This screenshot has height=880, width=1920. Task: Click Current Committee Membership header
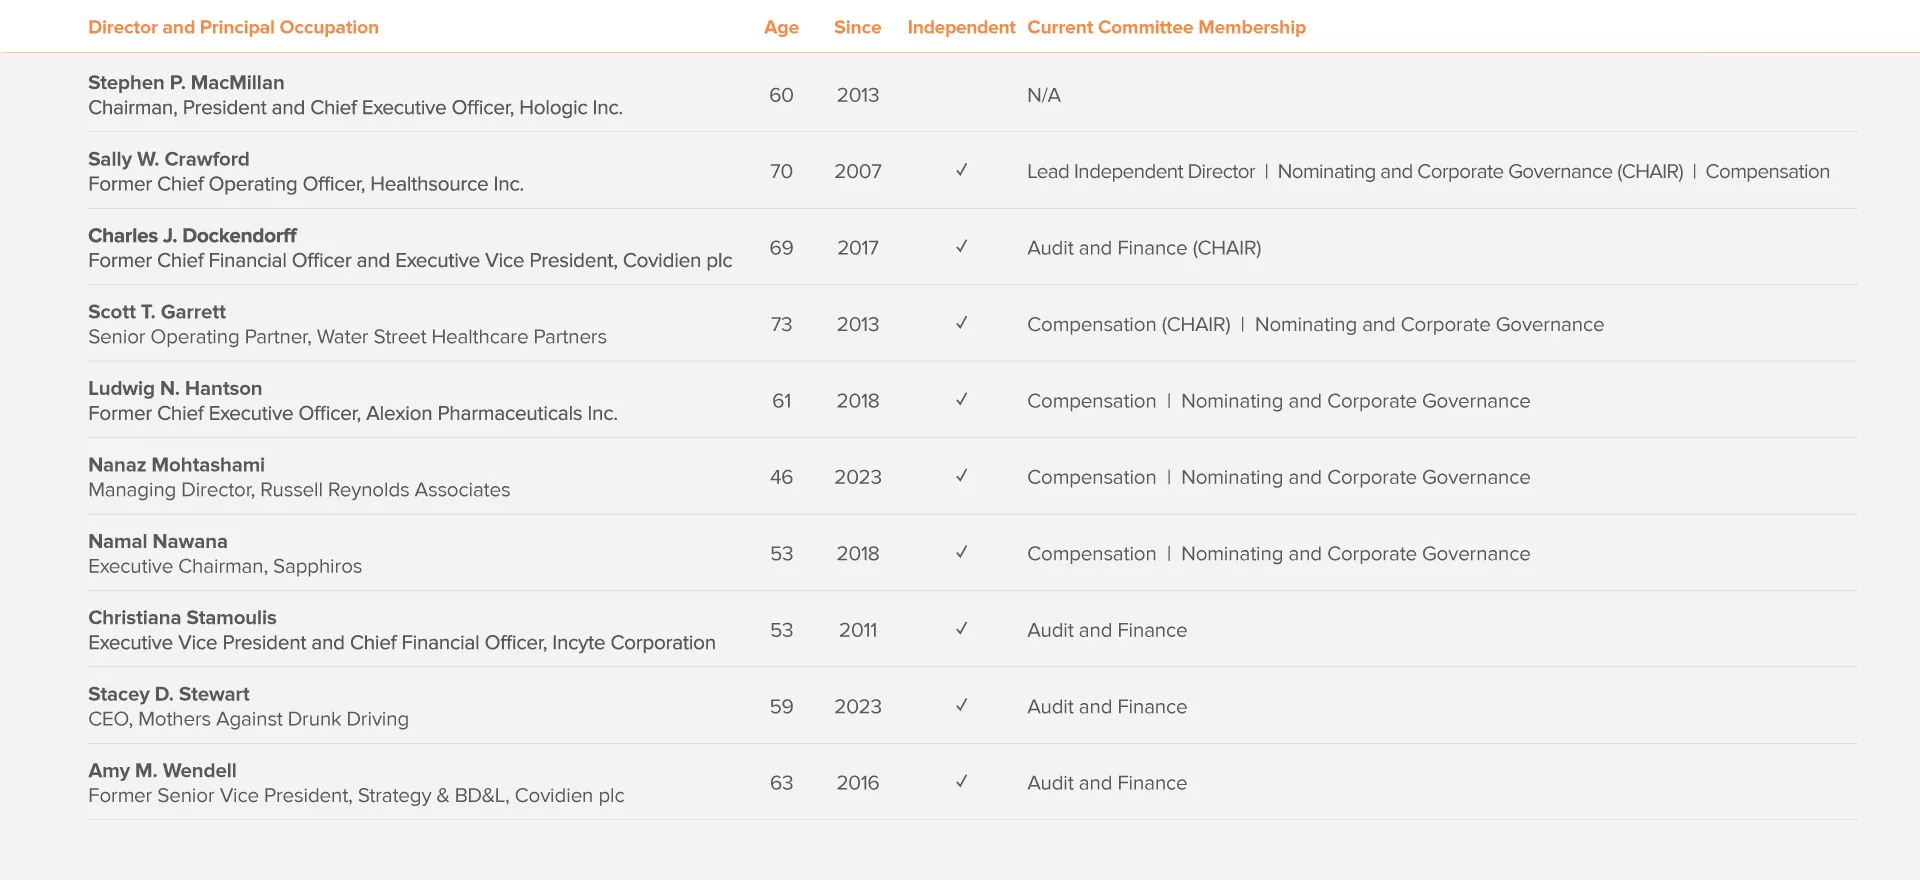(x=1166, y=27)
